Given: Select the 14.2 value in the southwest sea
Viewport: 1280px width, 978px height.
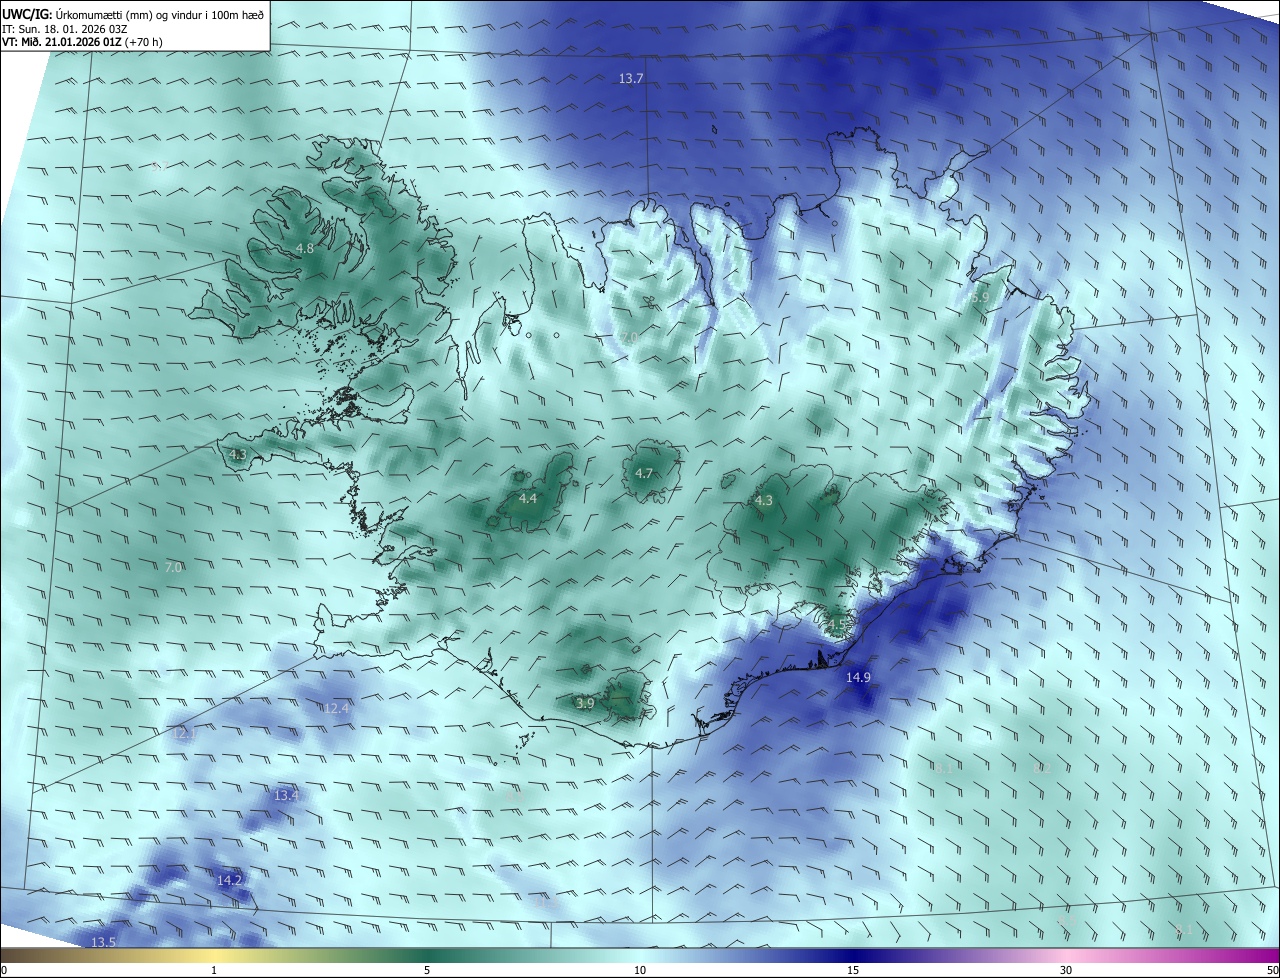Looking at the screenshot, I should (229, 880).
